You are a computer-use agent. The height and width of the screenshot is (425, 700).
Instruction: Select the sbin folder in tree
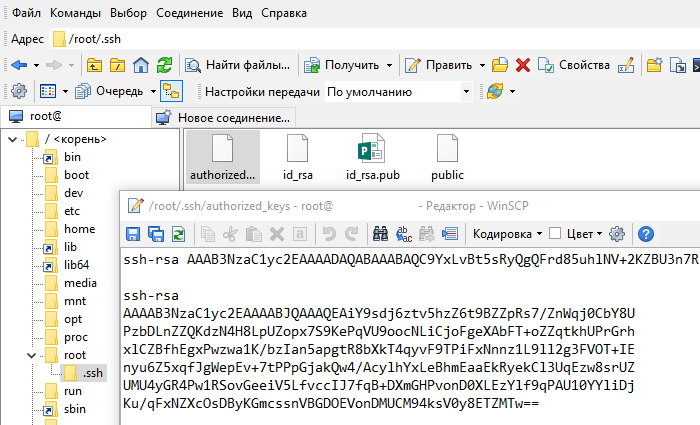(75, 409)
